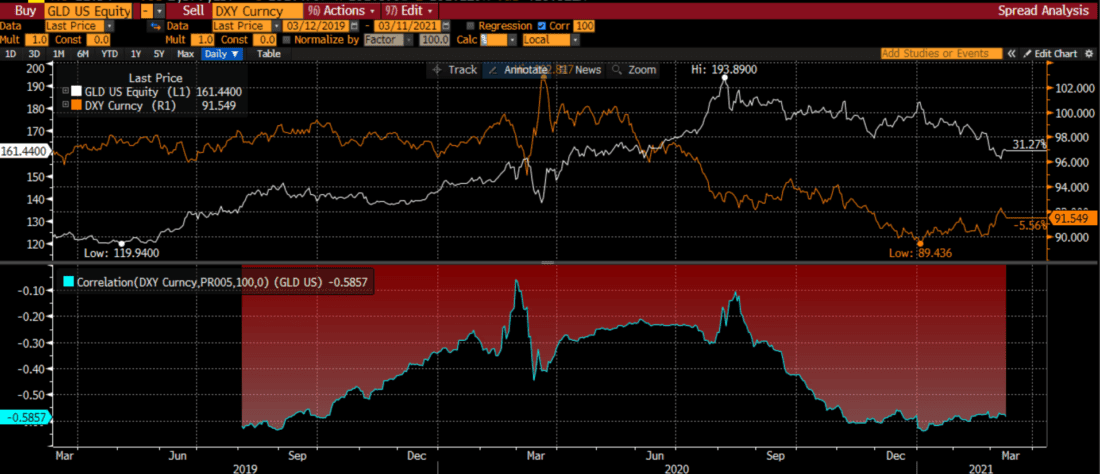Image resolution: width=1100 pixels, height=474 pixels.
Task: Click the Add Studies or Events field
Action: point(942,53)
